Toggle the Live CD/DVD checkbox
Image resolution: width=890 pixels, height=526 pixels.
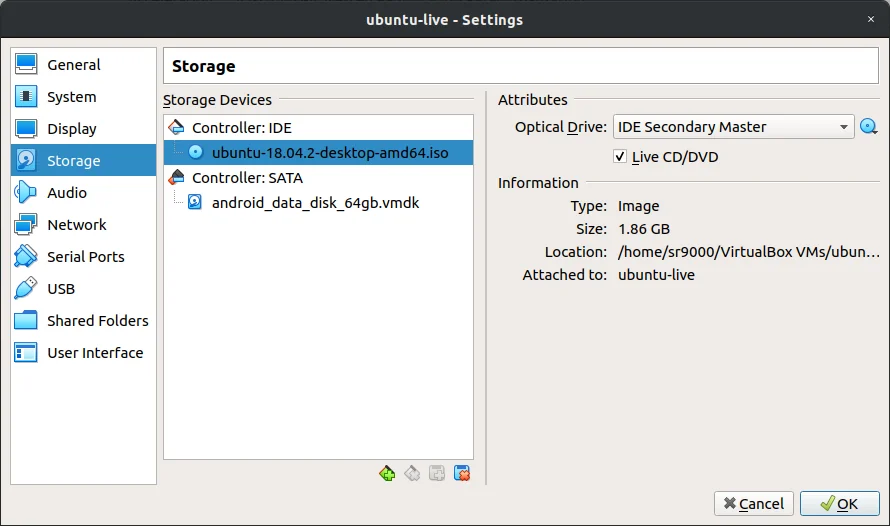620,157
